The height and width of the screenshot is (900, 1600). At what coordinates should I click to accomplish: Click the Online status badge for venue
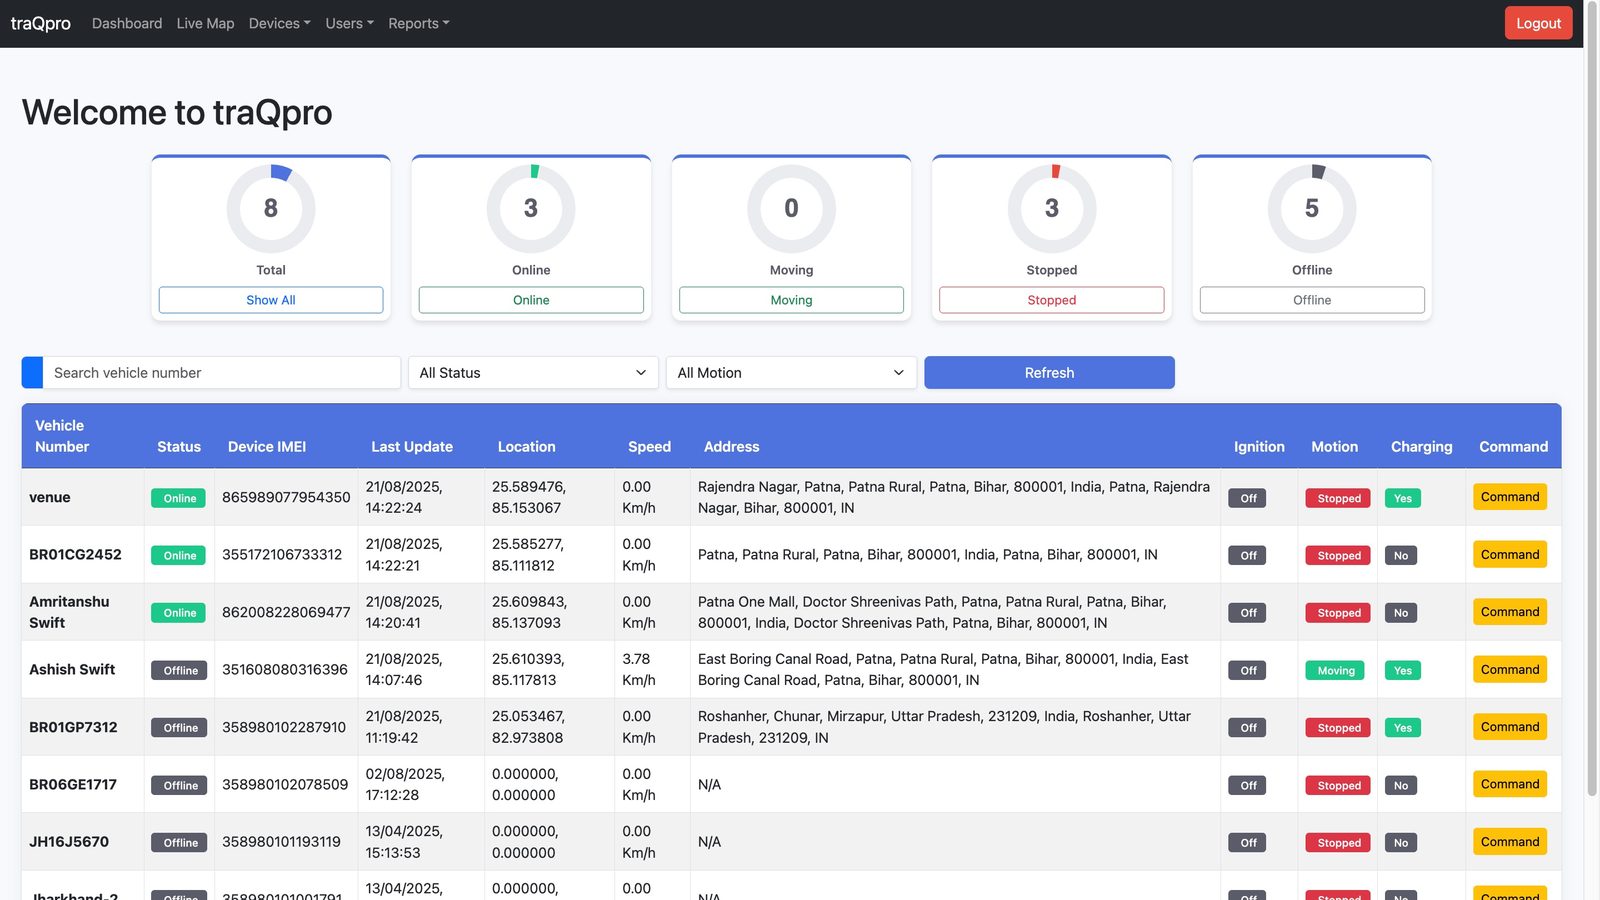pos(179,498)
